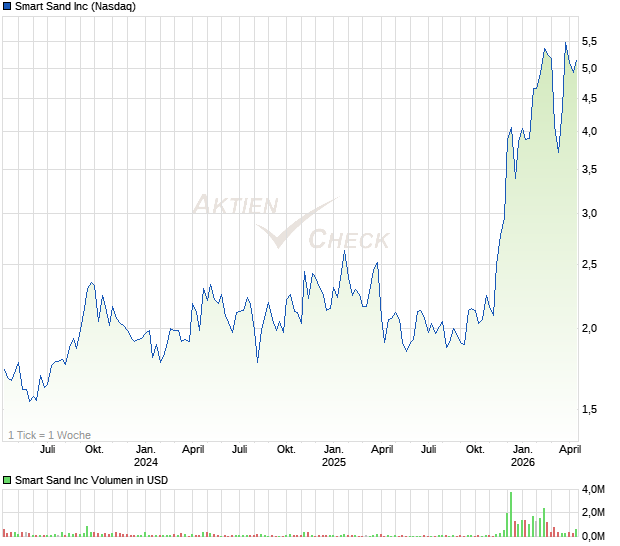Image resolution: width=620 pixels, height=546 pixels.
Task: Click the 'April' label following 'Jan. 2026'
Action: click(x=570, y=450)
